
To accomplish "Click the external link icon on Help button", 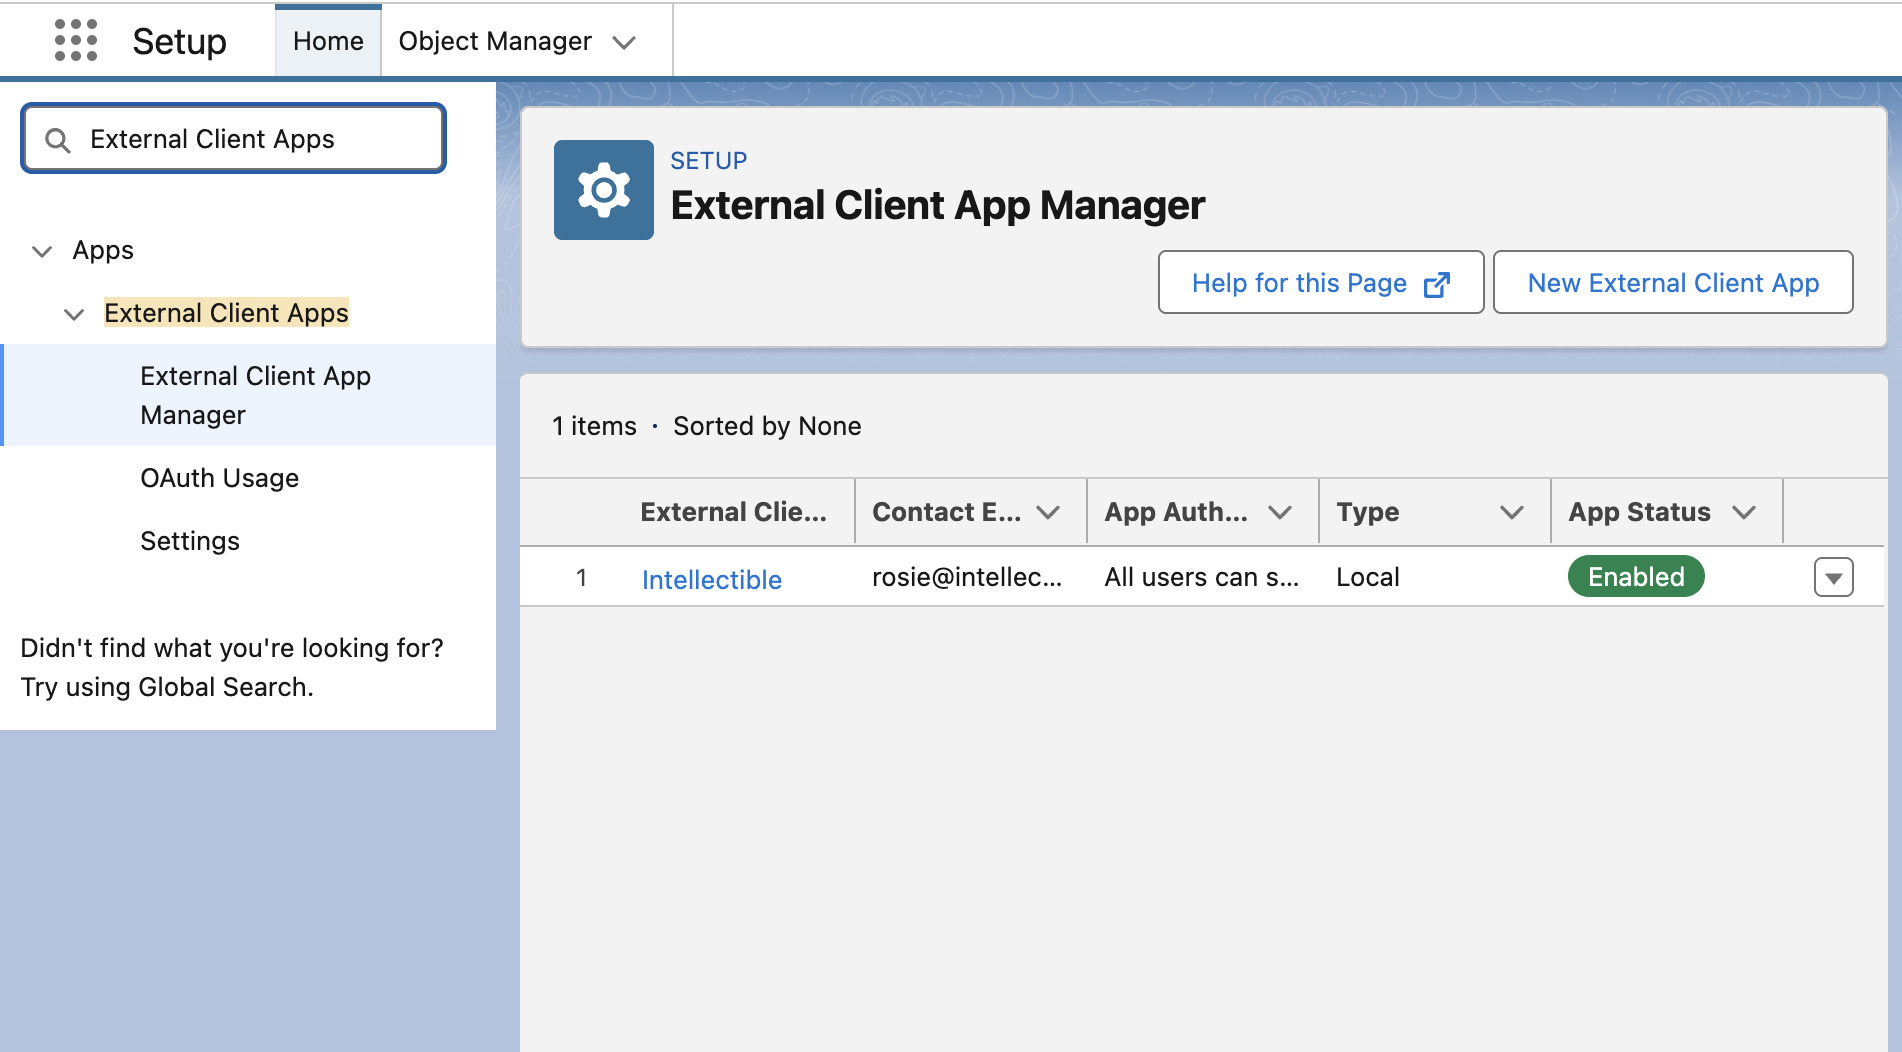I will coord(1437,283).
